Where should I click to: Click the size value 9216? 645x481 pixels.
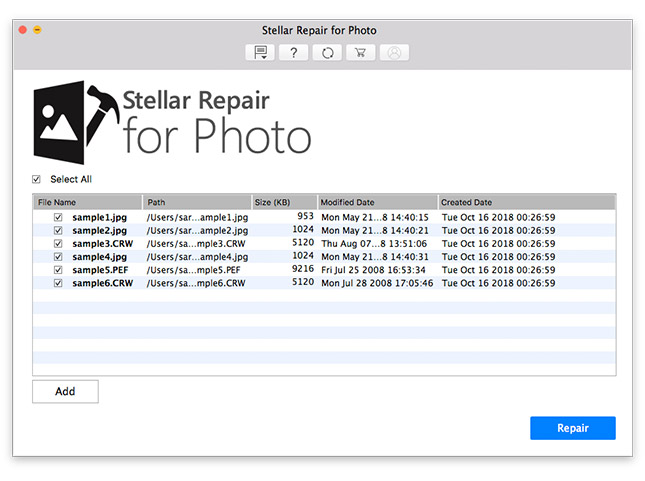coord(303,269)
